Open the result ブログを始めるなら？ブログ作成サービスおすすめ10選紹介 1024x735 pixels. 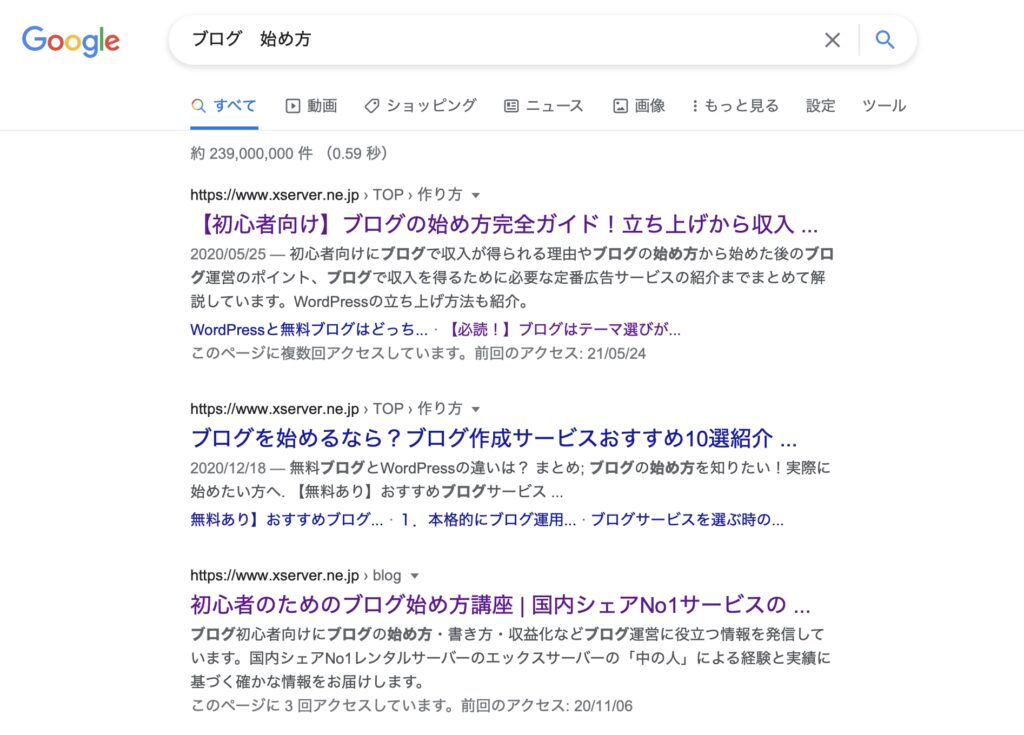tap(494, 438)
